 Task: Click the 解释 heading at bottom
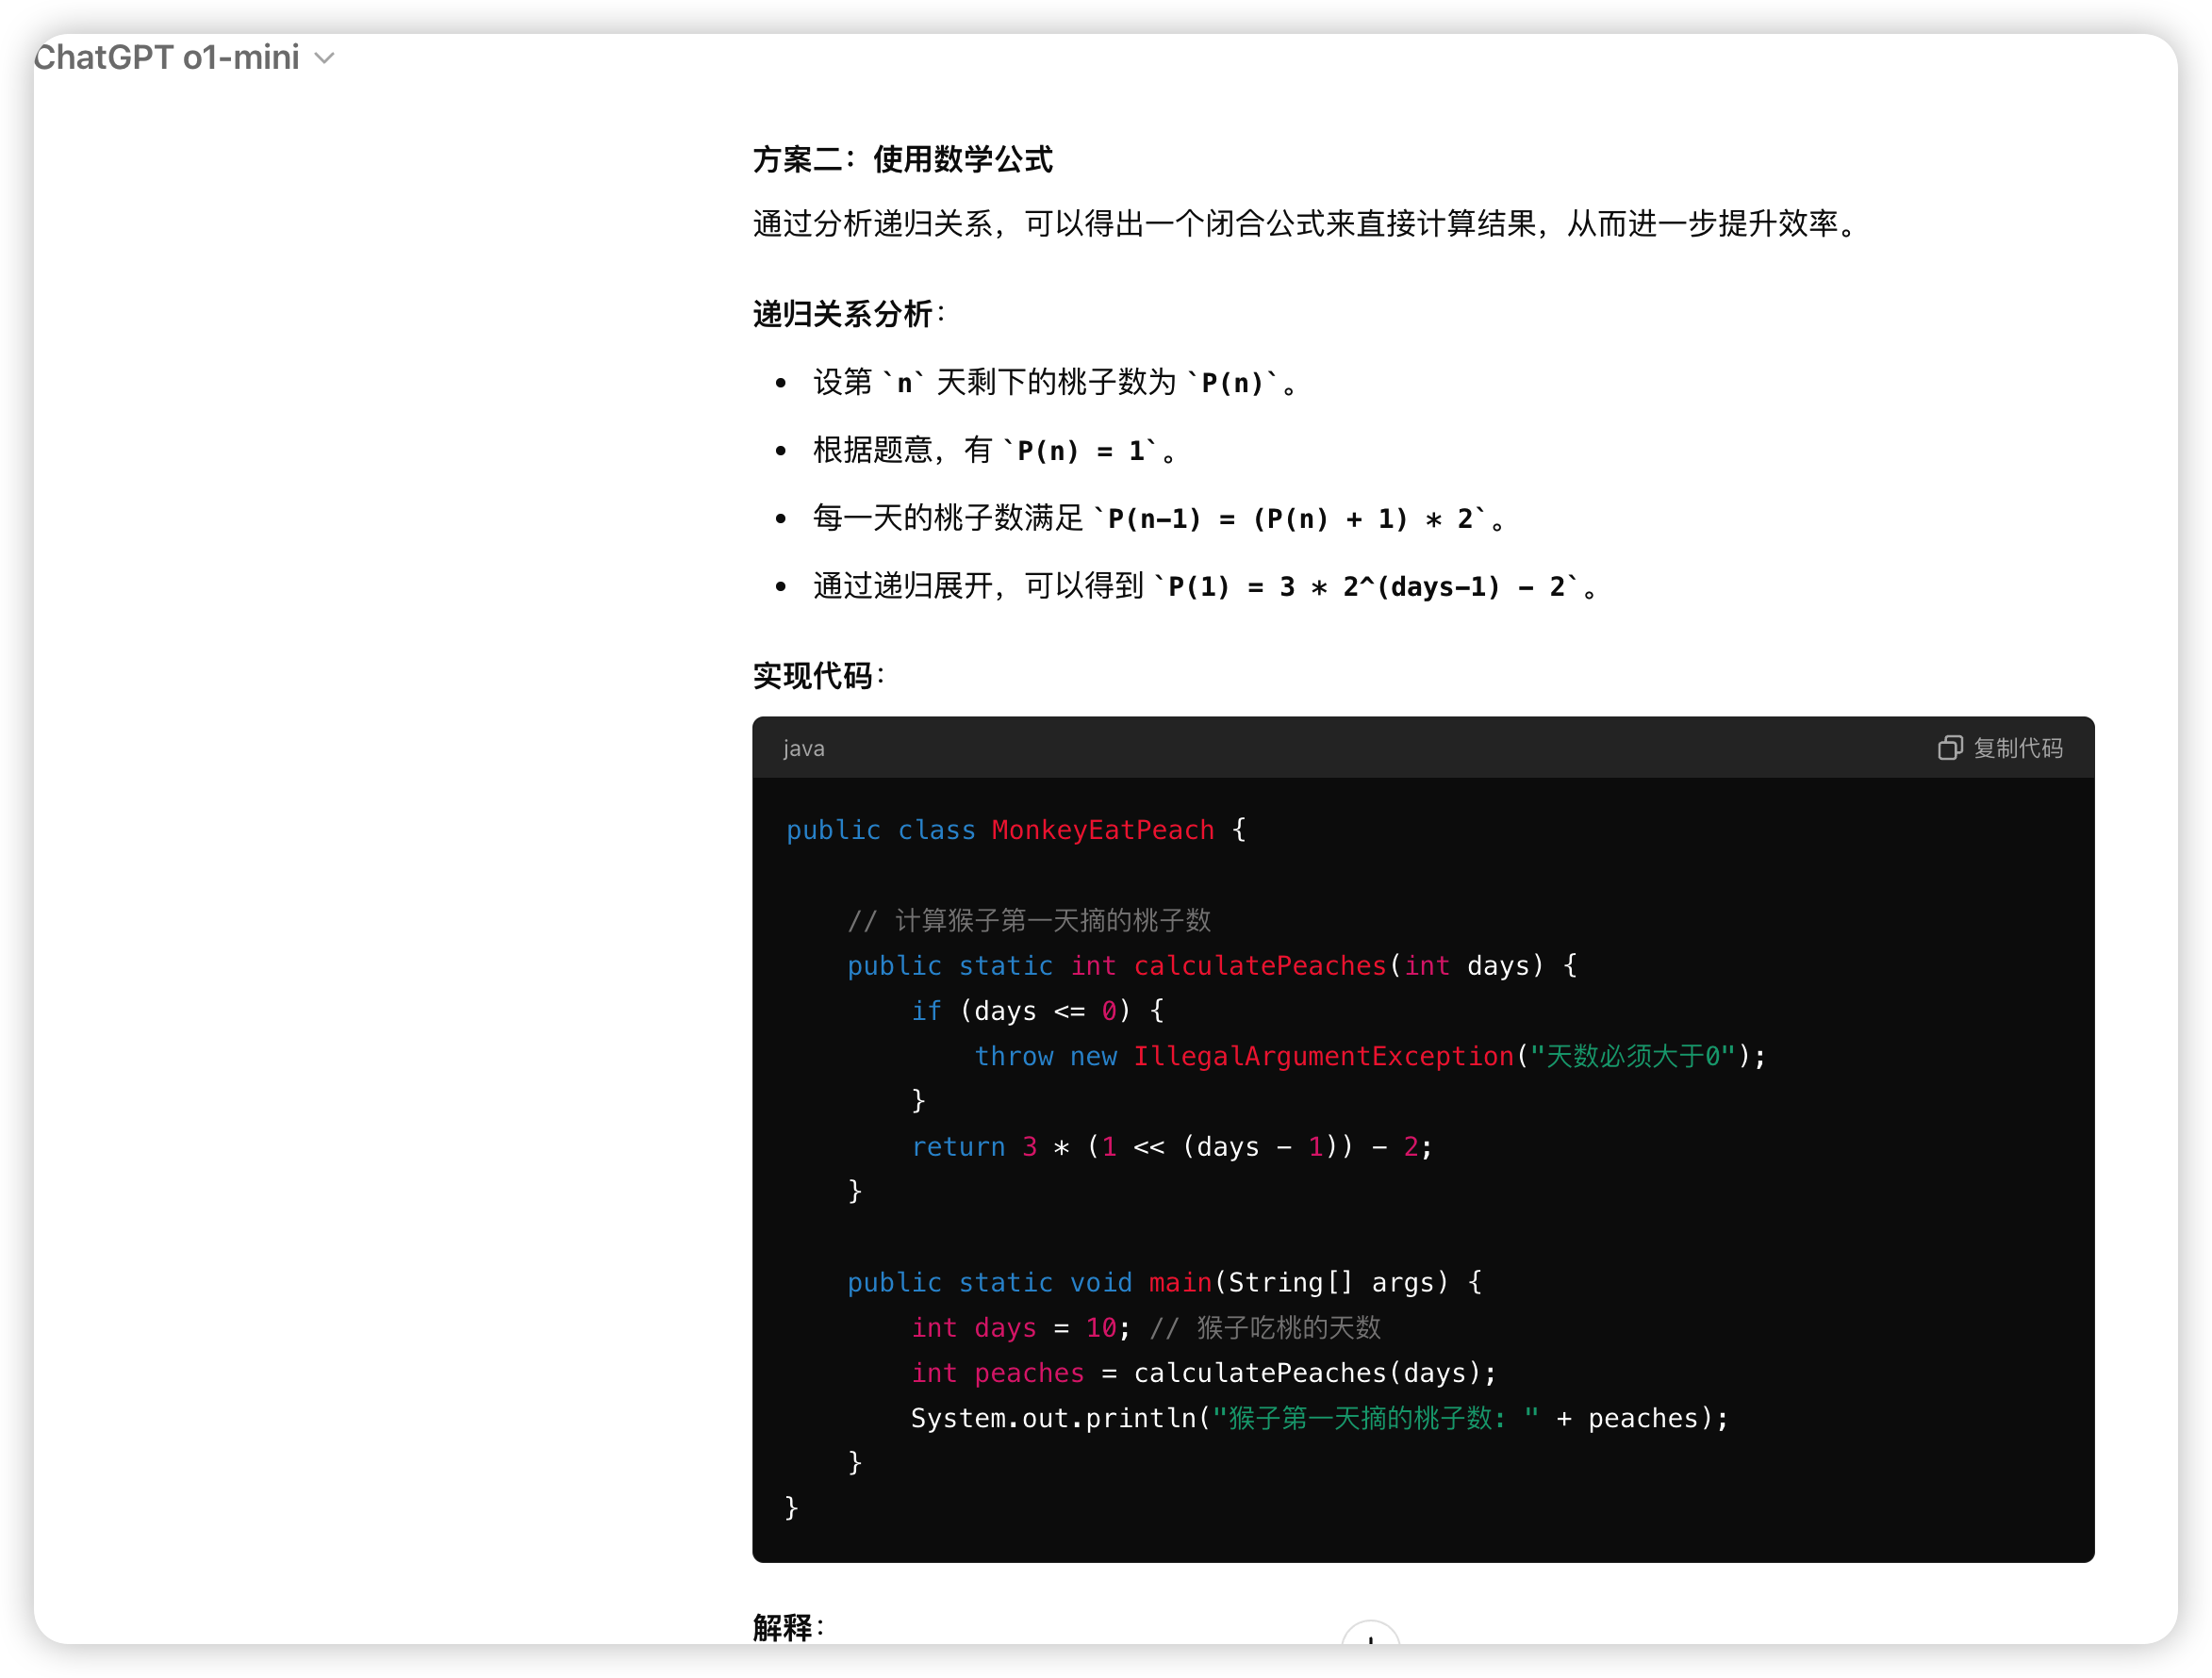788,1627
